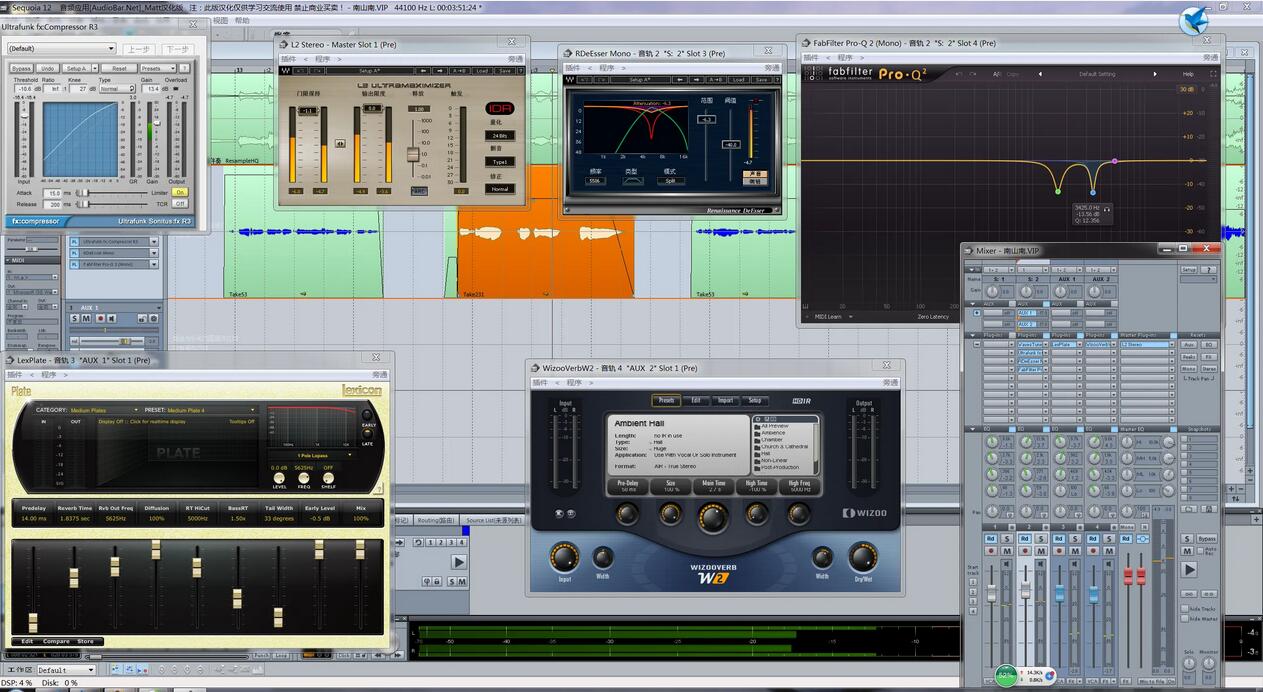
Task: Toggle Bypass in the fx:Compressor window
Action: click(x=20, y=68)
